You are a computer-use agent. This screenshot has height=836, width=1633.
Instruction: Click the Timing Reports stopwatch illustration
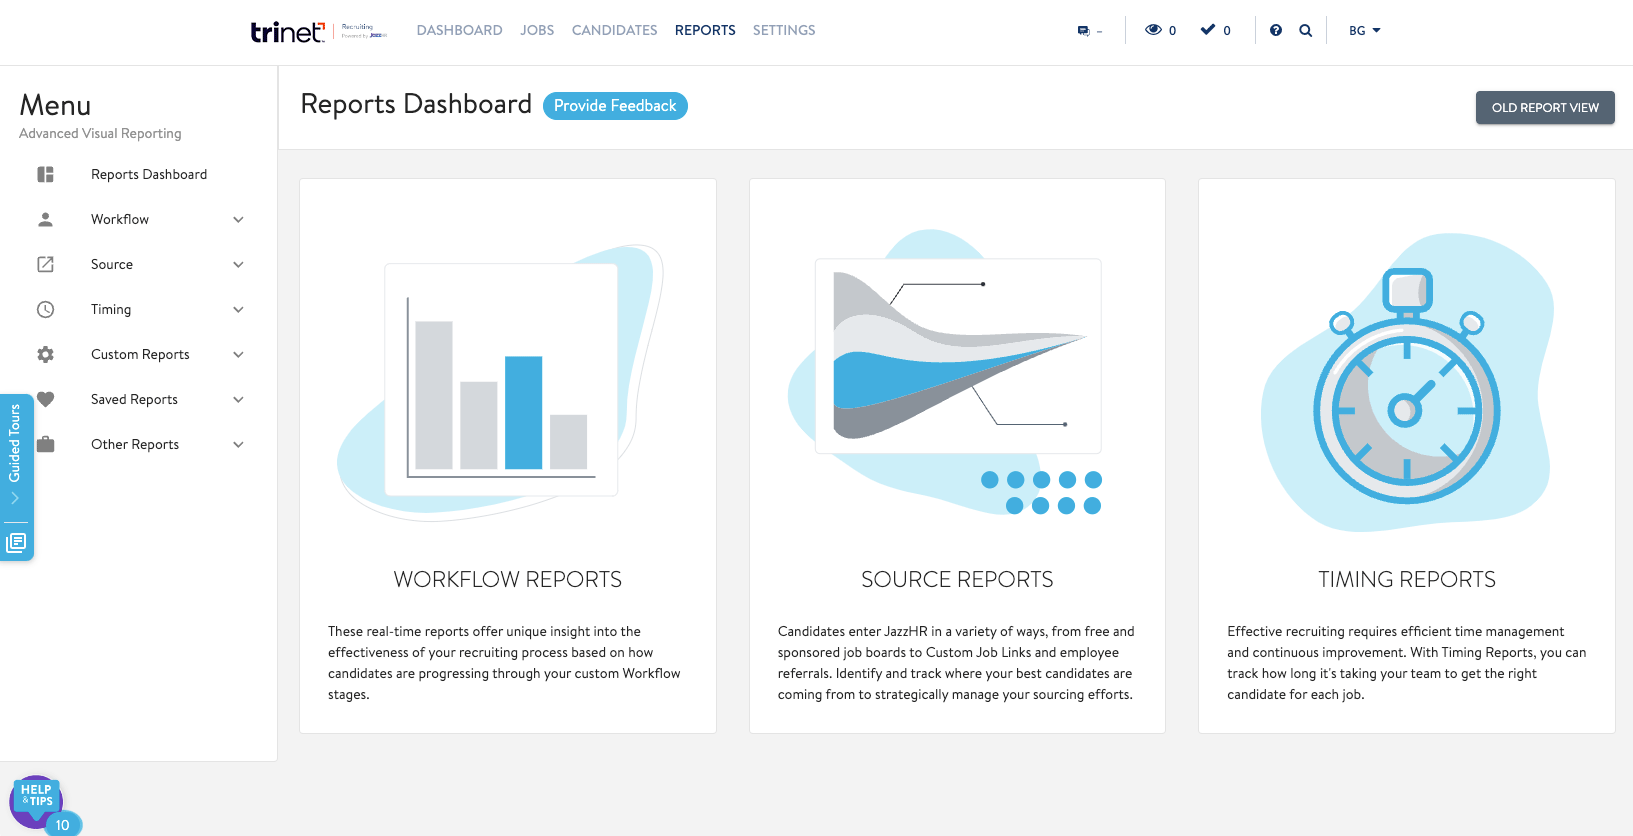point(1407,384)
